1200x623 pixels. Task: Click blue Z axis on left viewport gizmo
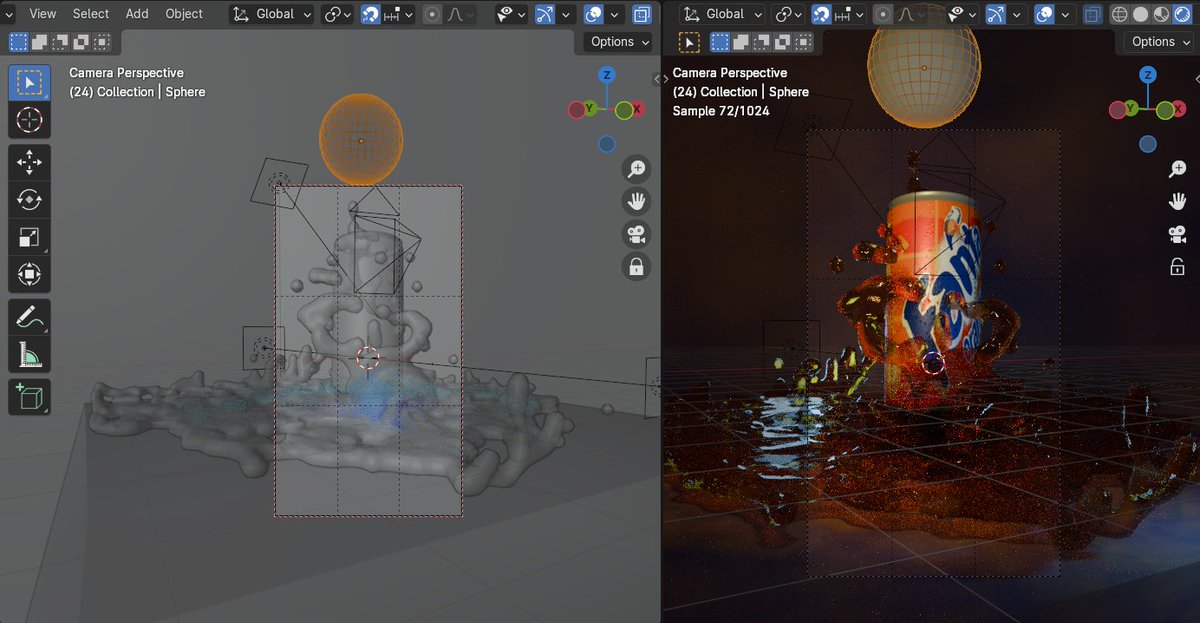(606, 75)
